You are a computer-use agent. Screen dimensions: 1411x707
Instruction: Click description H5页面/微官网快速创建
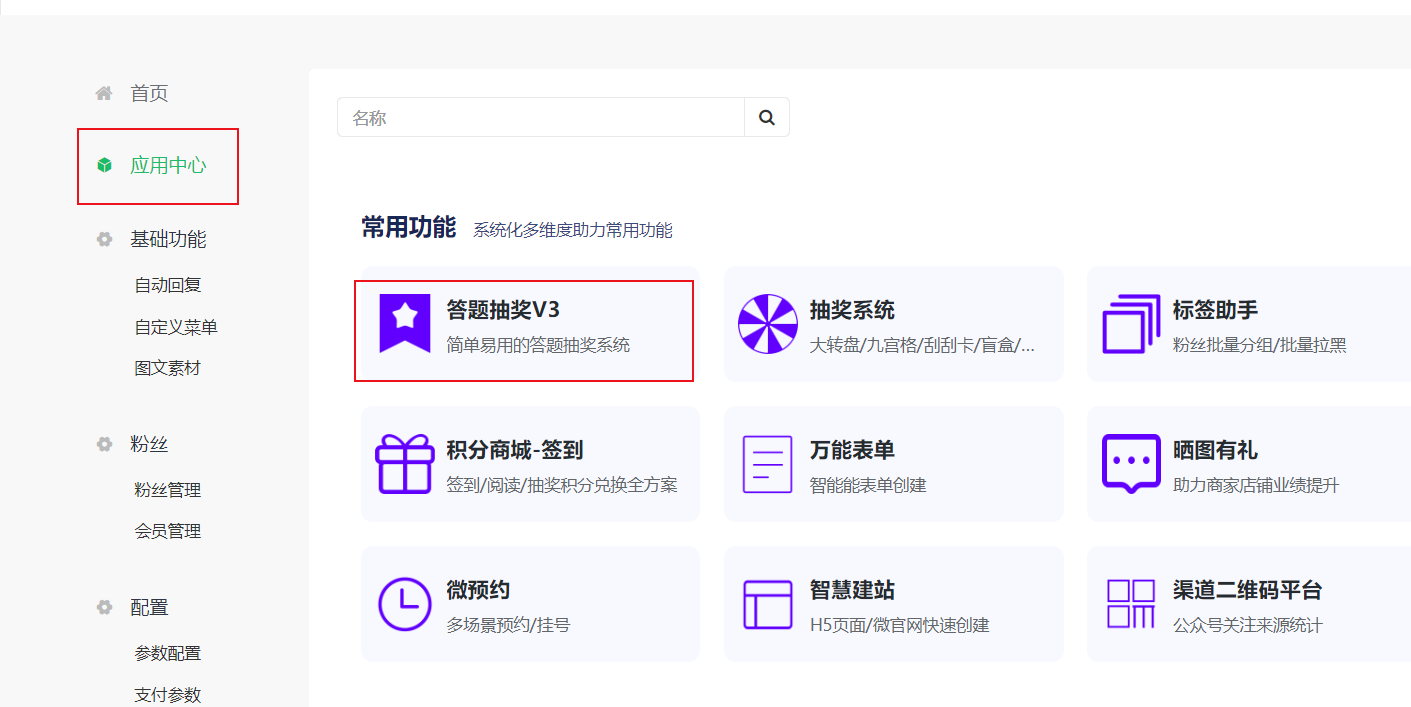click(x=899, y=625)
